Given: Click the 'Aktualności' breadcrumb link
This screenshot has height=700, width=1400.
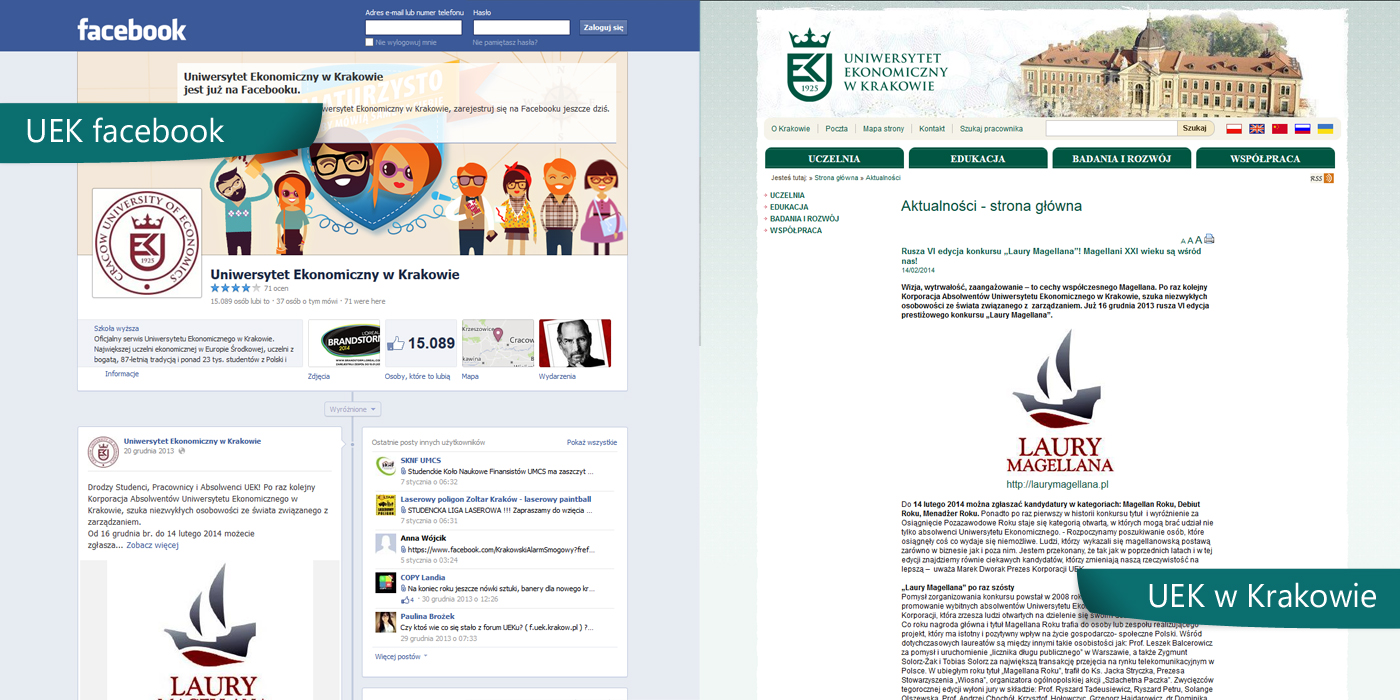Looking at the screenshot, I should [883, 177].
